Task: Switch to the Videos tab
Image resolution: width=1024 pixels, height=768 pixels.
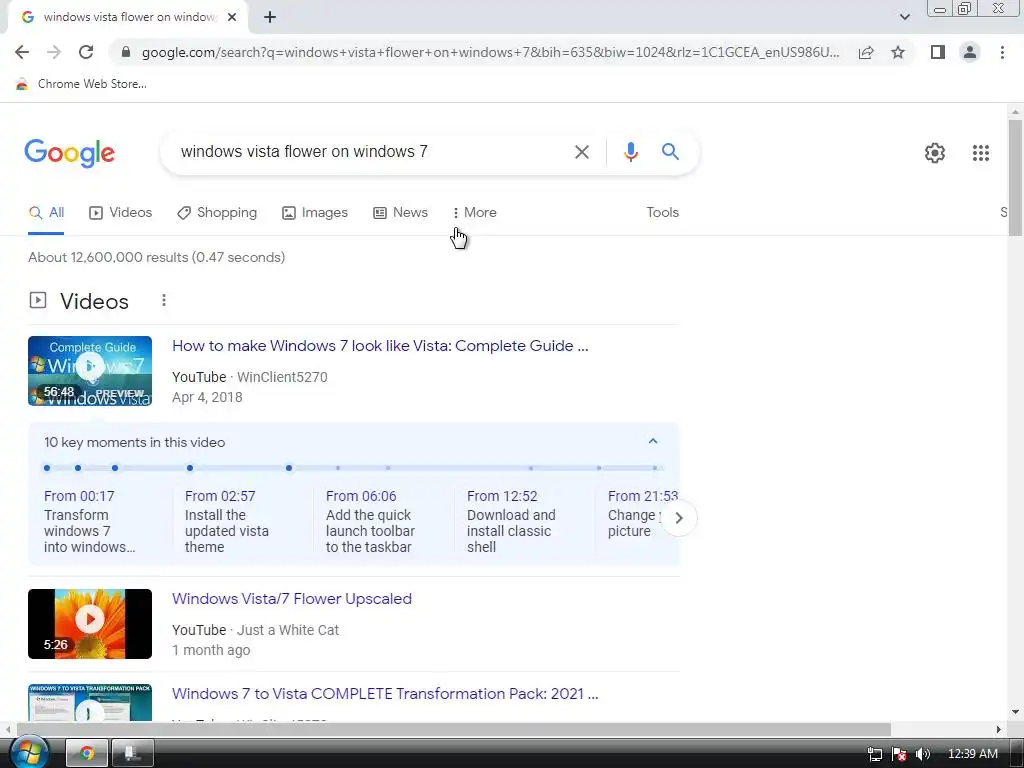Action: pos(120,213)
